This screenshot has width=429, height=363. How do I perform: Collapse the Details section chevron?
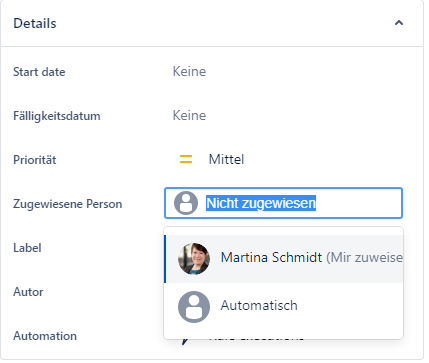(x=399, y=23)
